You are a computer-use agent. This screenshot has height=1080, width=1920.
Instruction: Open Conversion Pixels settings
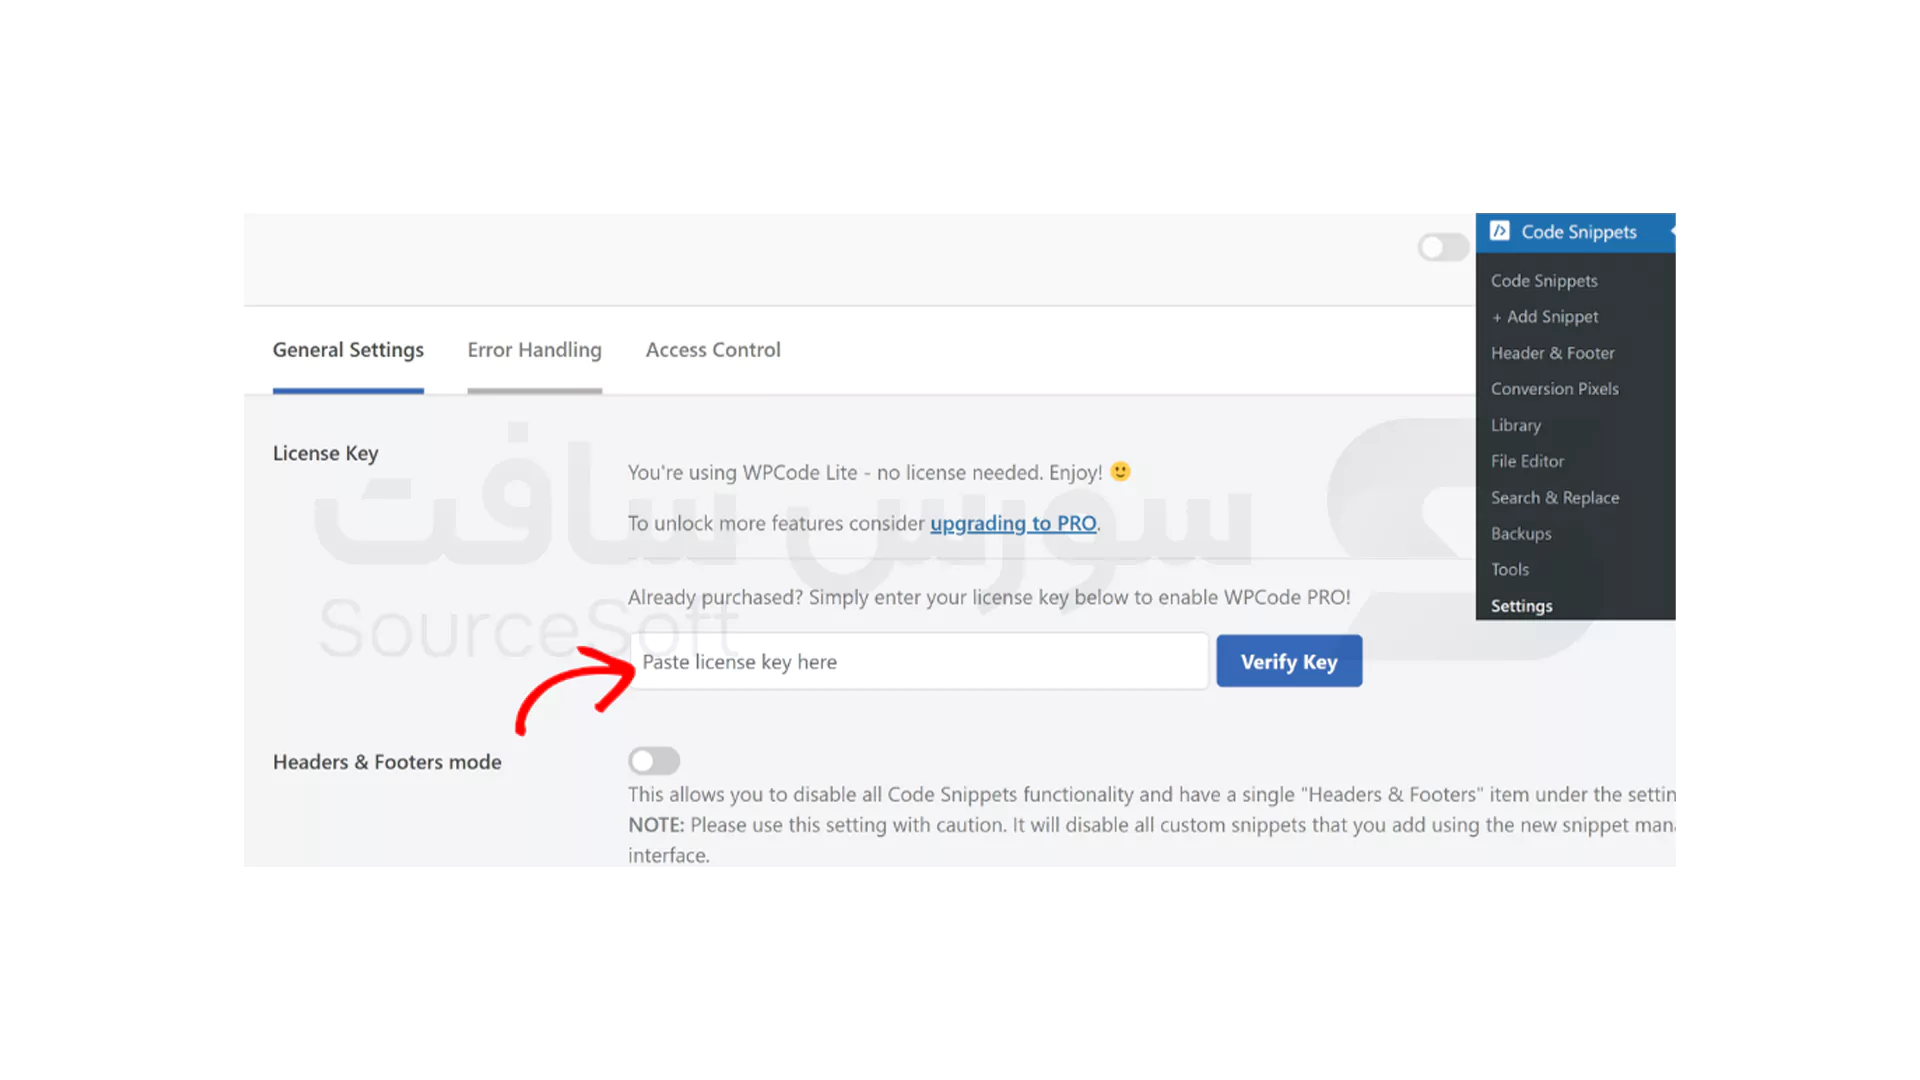(x=1555, y=389)
